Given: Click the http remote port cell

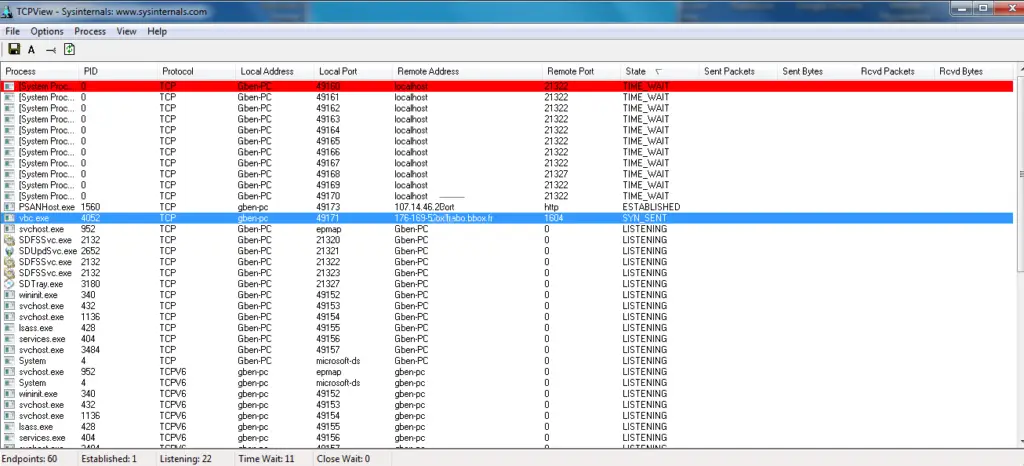Looking at the screenshot, I should tap(551, 207).
